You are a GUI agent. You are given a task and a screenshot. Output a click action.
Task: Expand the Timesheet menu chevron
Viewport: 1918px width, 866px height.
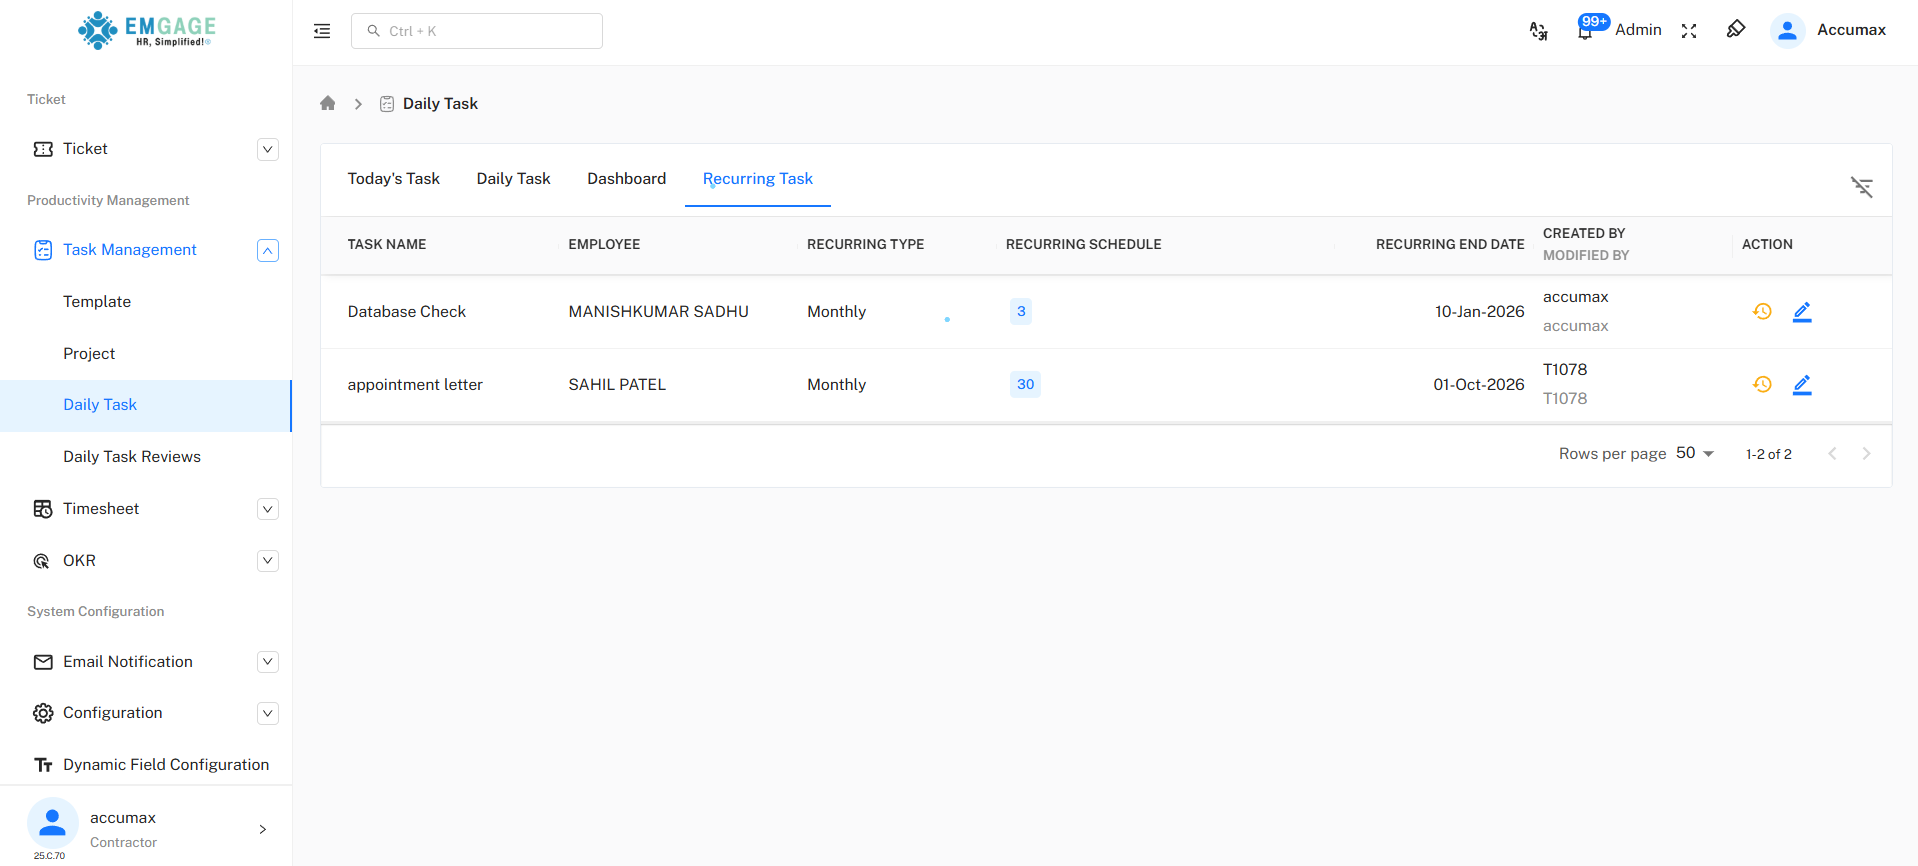click(x=267, y=509)
